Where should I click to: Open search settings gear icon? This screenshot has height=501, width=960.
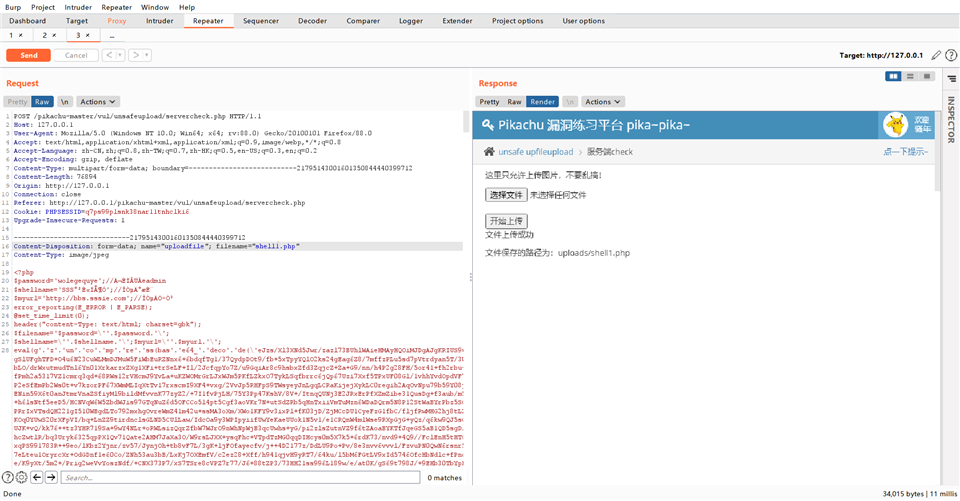[x=21, y=477]
